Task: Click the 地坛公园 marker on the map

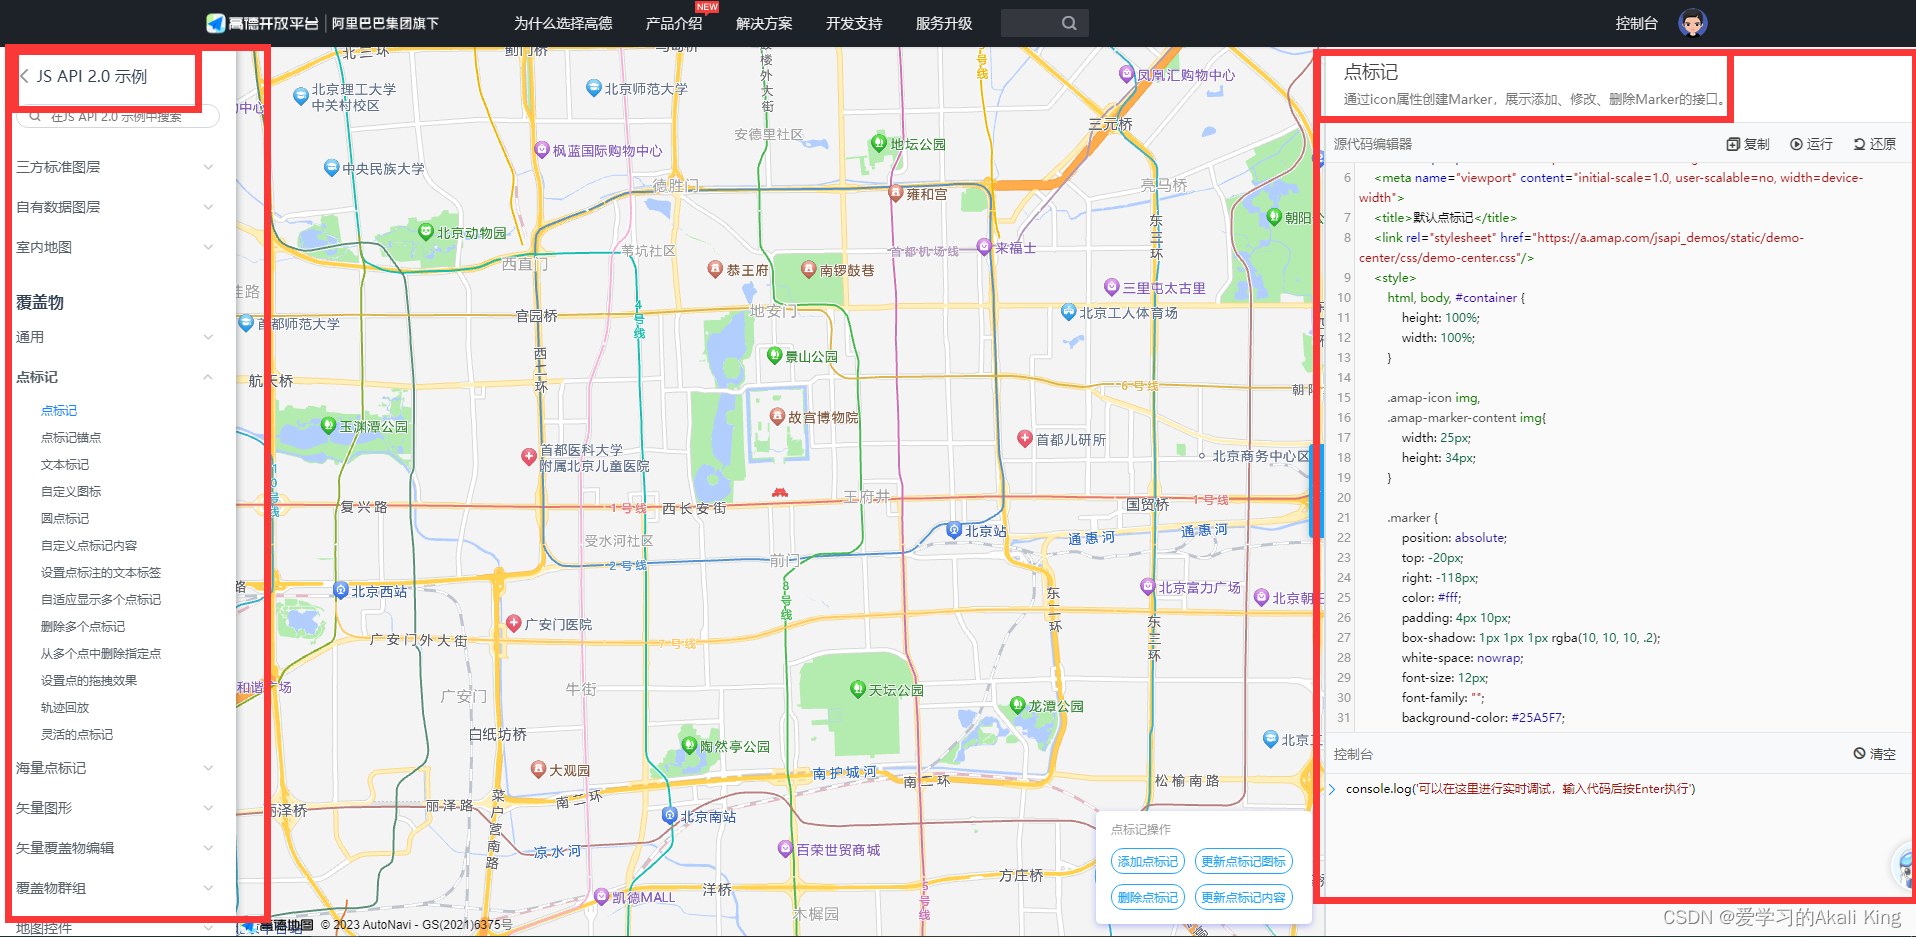Action: 877,143
